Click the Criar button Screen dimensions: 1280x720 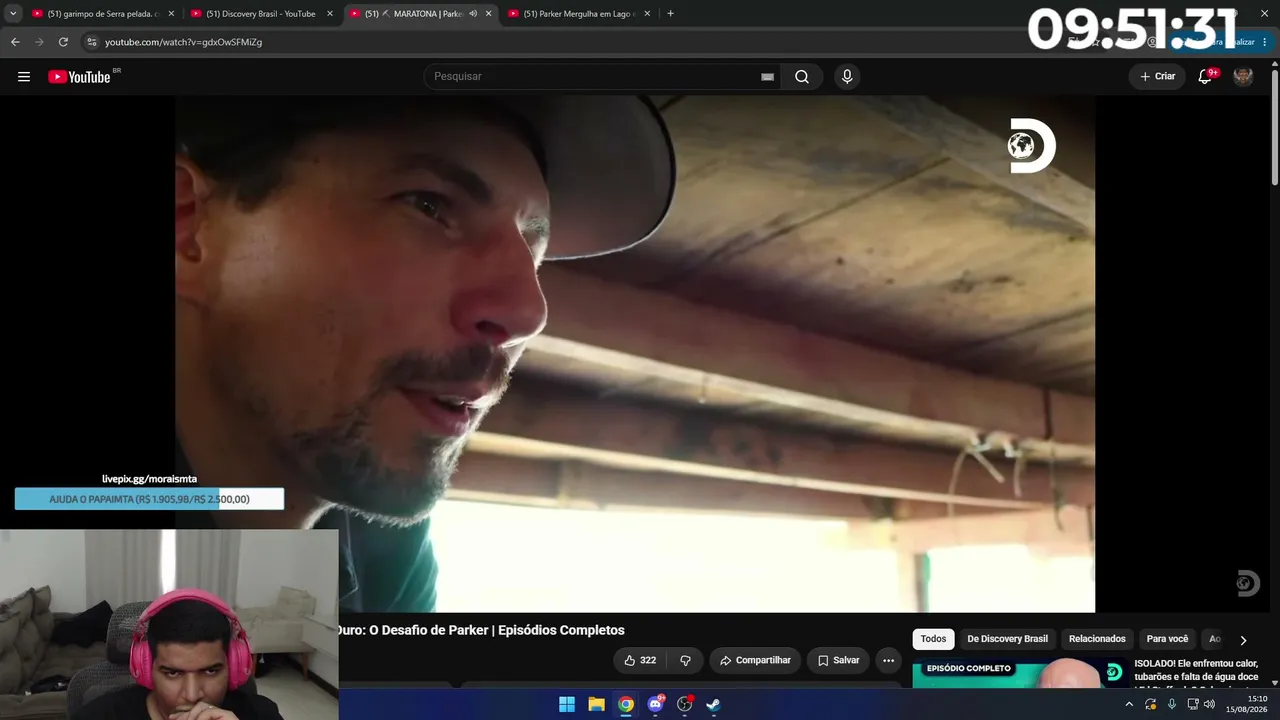(1158, 77)
